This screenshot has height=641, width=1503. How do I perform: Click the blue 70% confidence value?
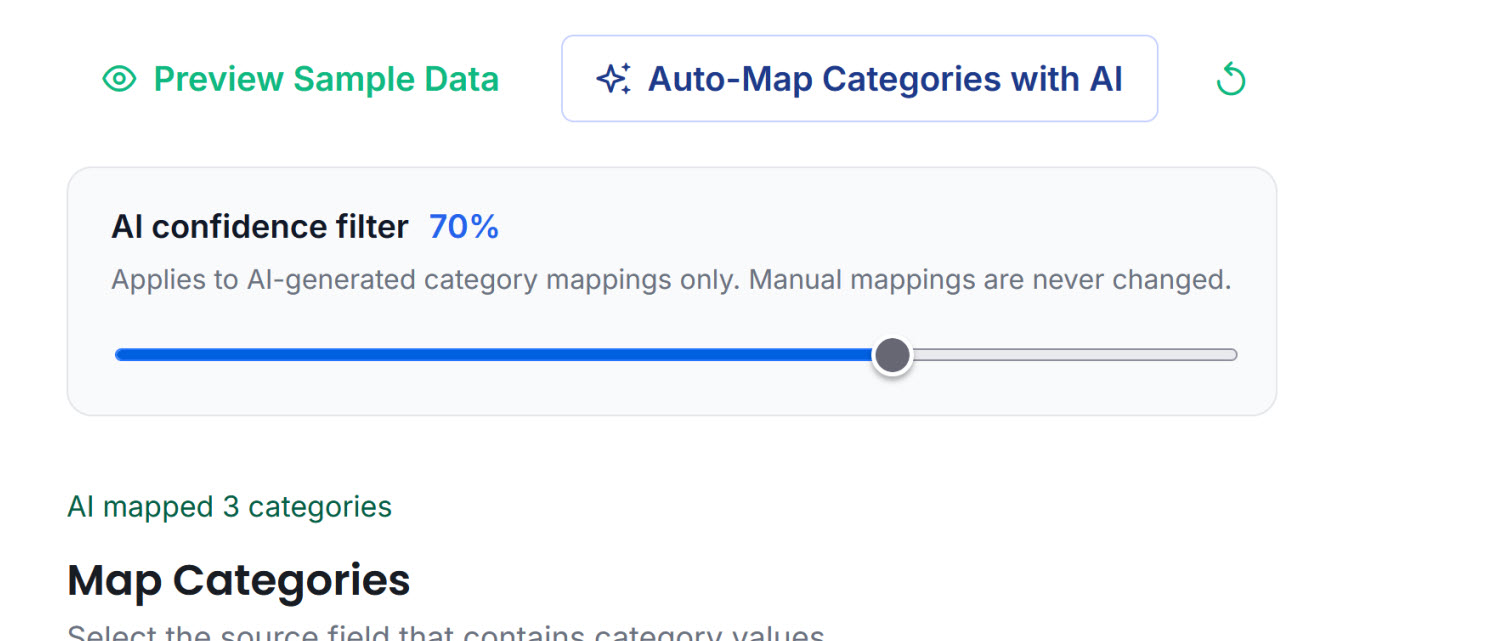pos(464,227)
